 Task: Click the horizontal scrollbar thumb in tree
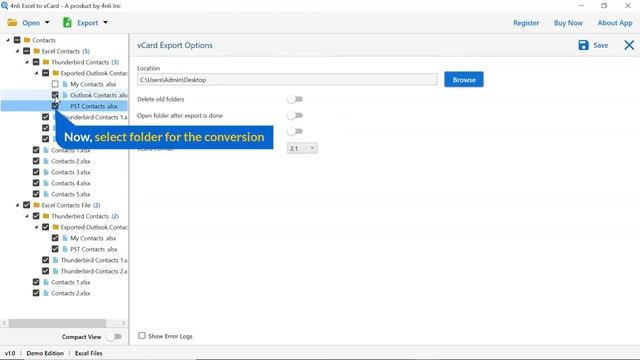click(x=58, y=323)
